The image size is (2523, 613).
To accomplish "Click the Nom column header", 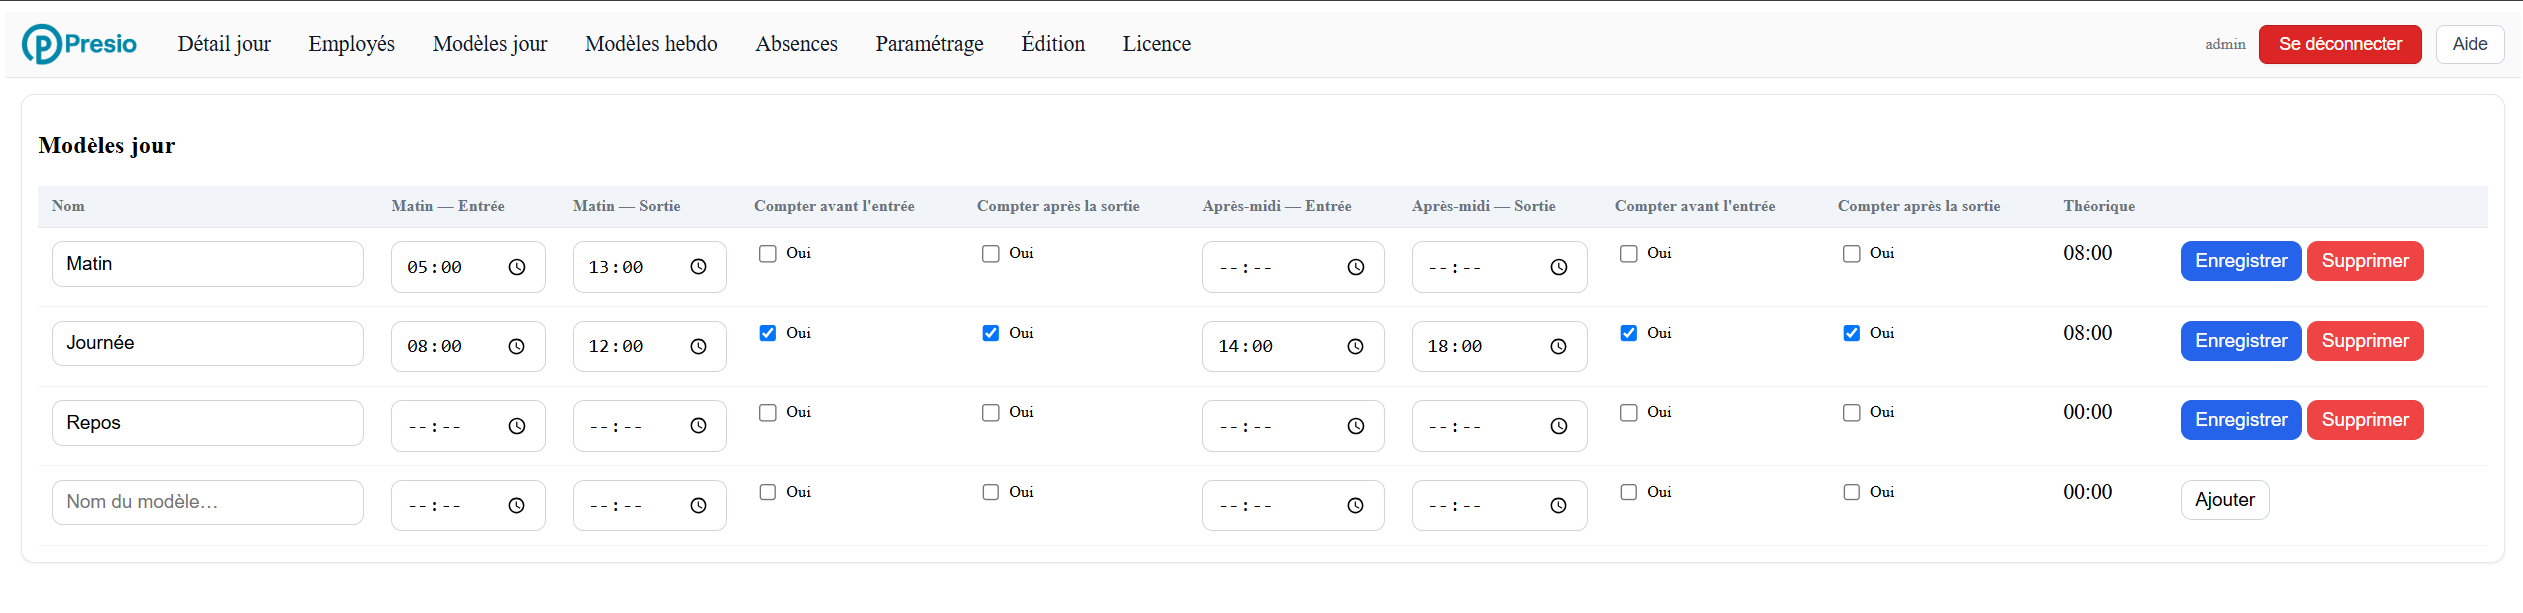I will tap(68, 206).
